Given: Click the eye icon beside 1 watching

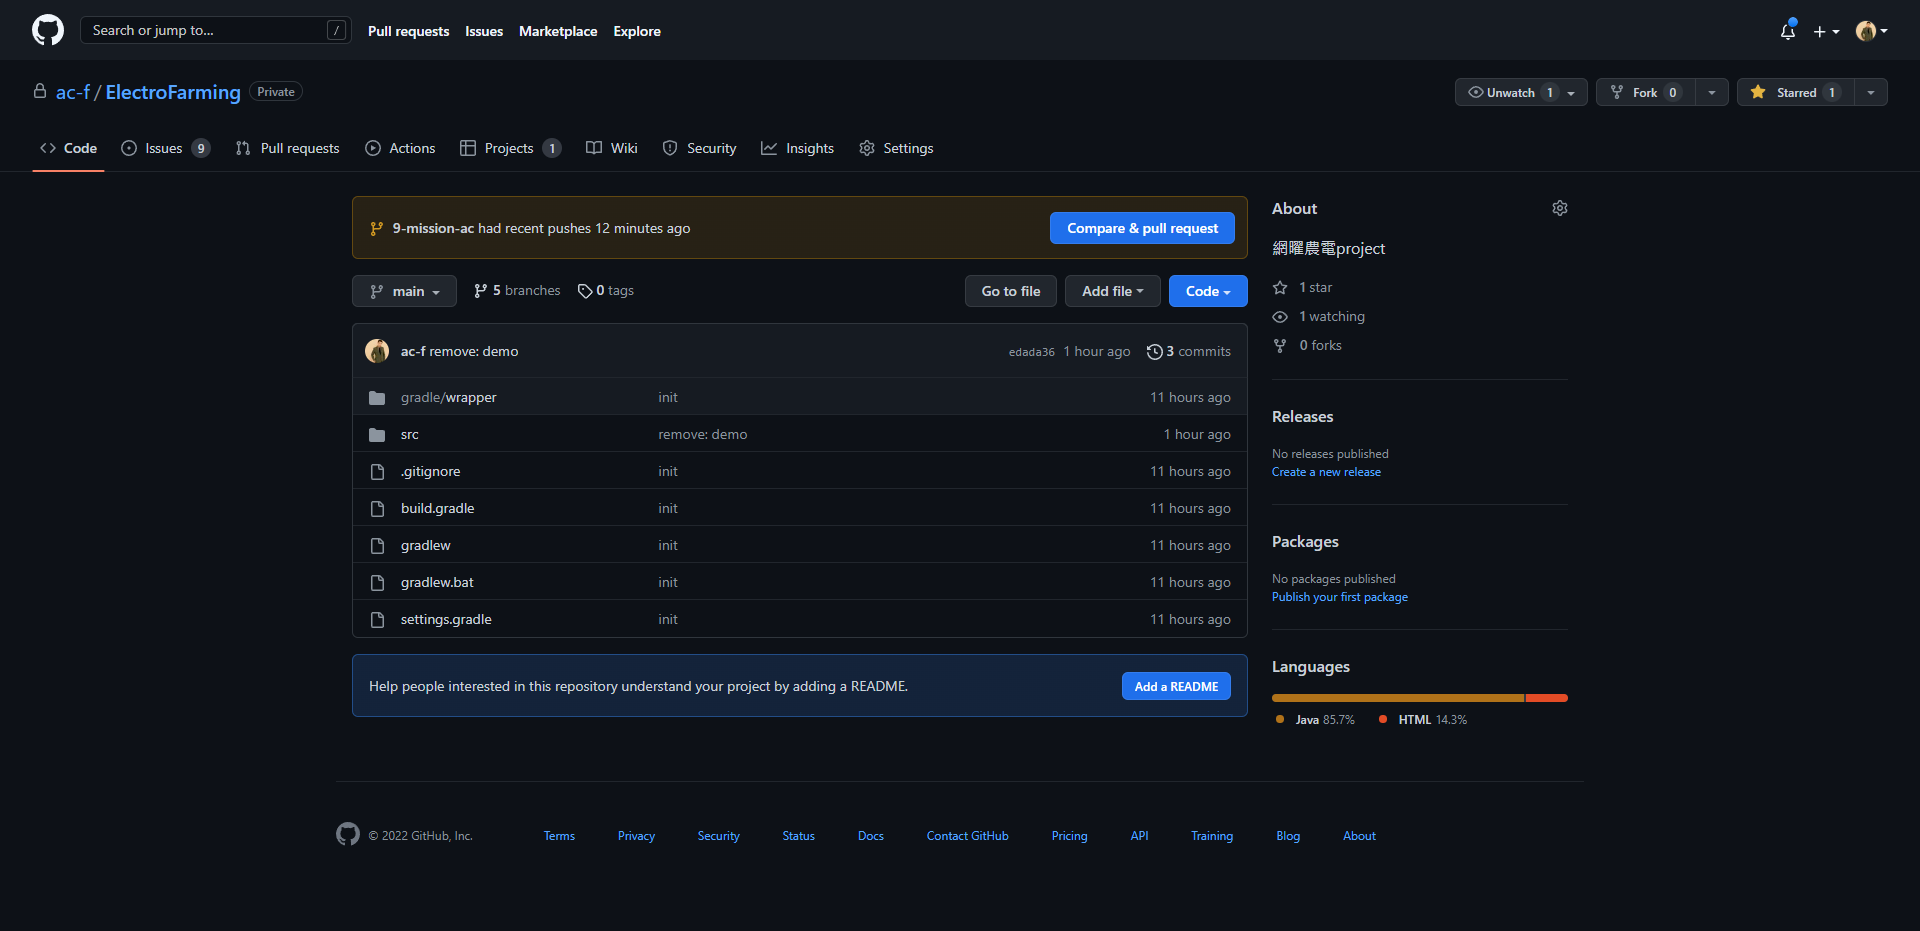Looking at the screenshot, I should point(1280,317).
